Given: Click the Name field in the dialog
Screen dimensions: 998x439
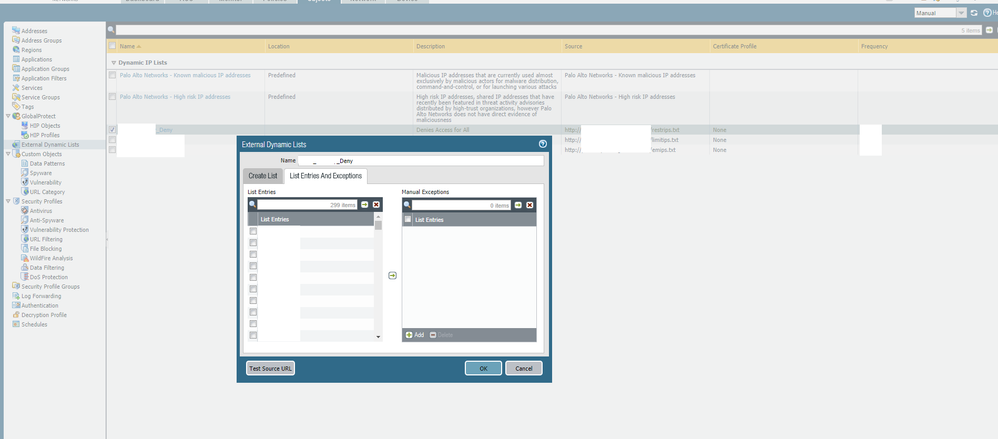Looking at the screenshot, I should [x=421, y=161].
